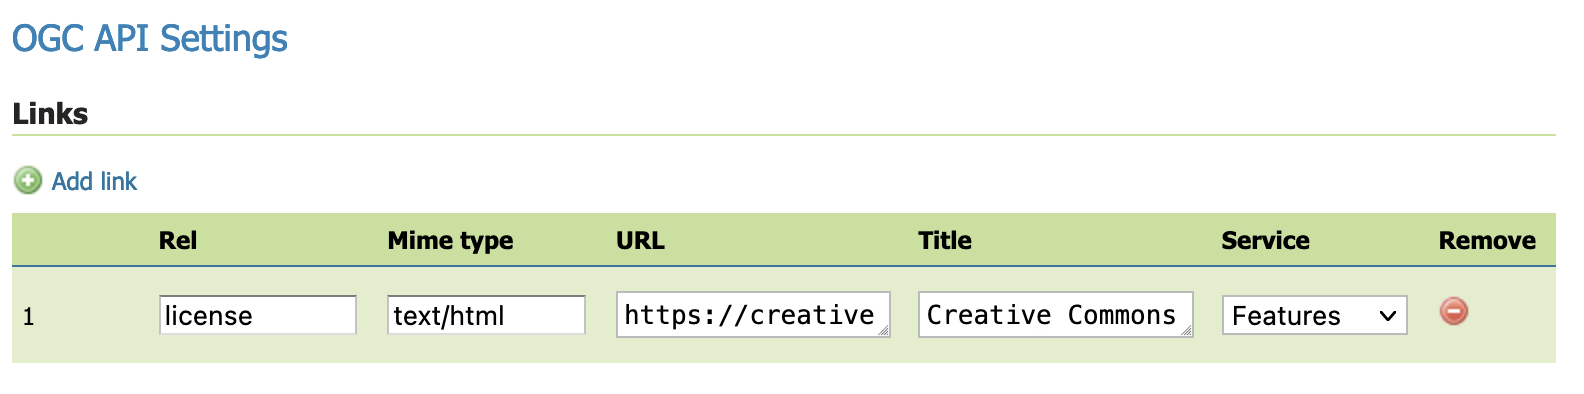Open the "Add link" text link
The image size is (1584, 394).
click(x=94, y=181)
